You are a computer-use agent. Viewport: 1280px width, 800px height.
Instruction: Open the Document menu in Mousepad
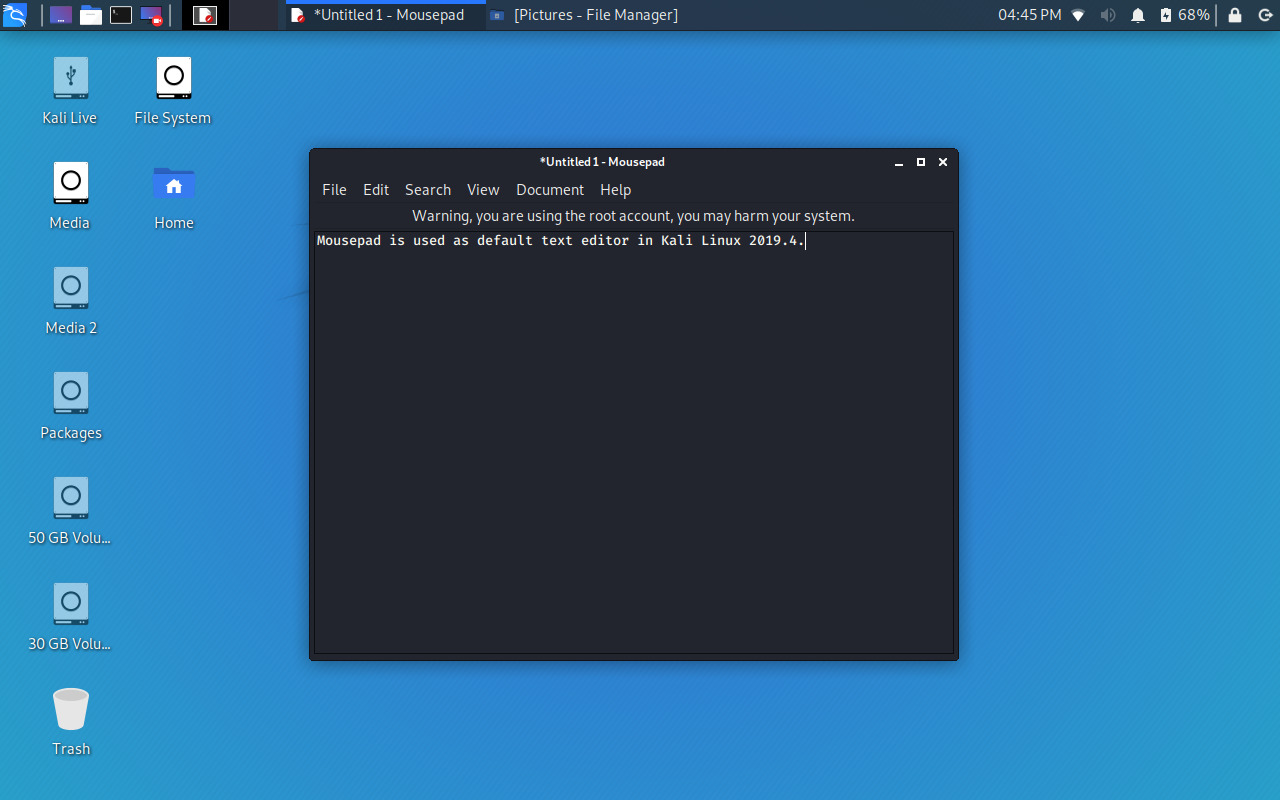pyautogui.click(x=550, y=189)
